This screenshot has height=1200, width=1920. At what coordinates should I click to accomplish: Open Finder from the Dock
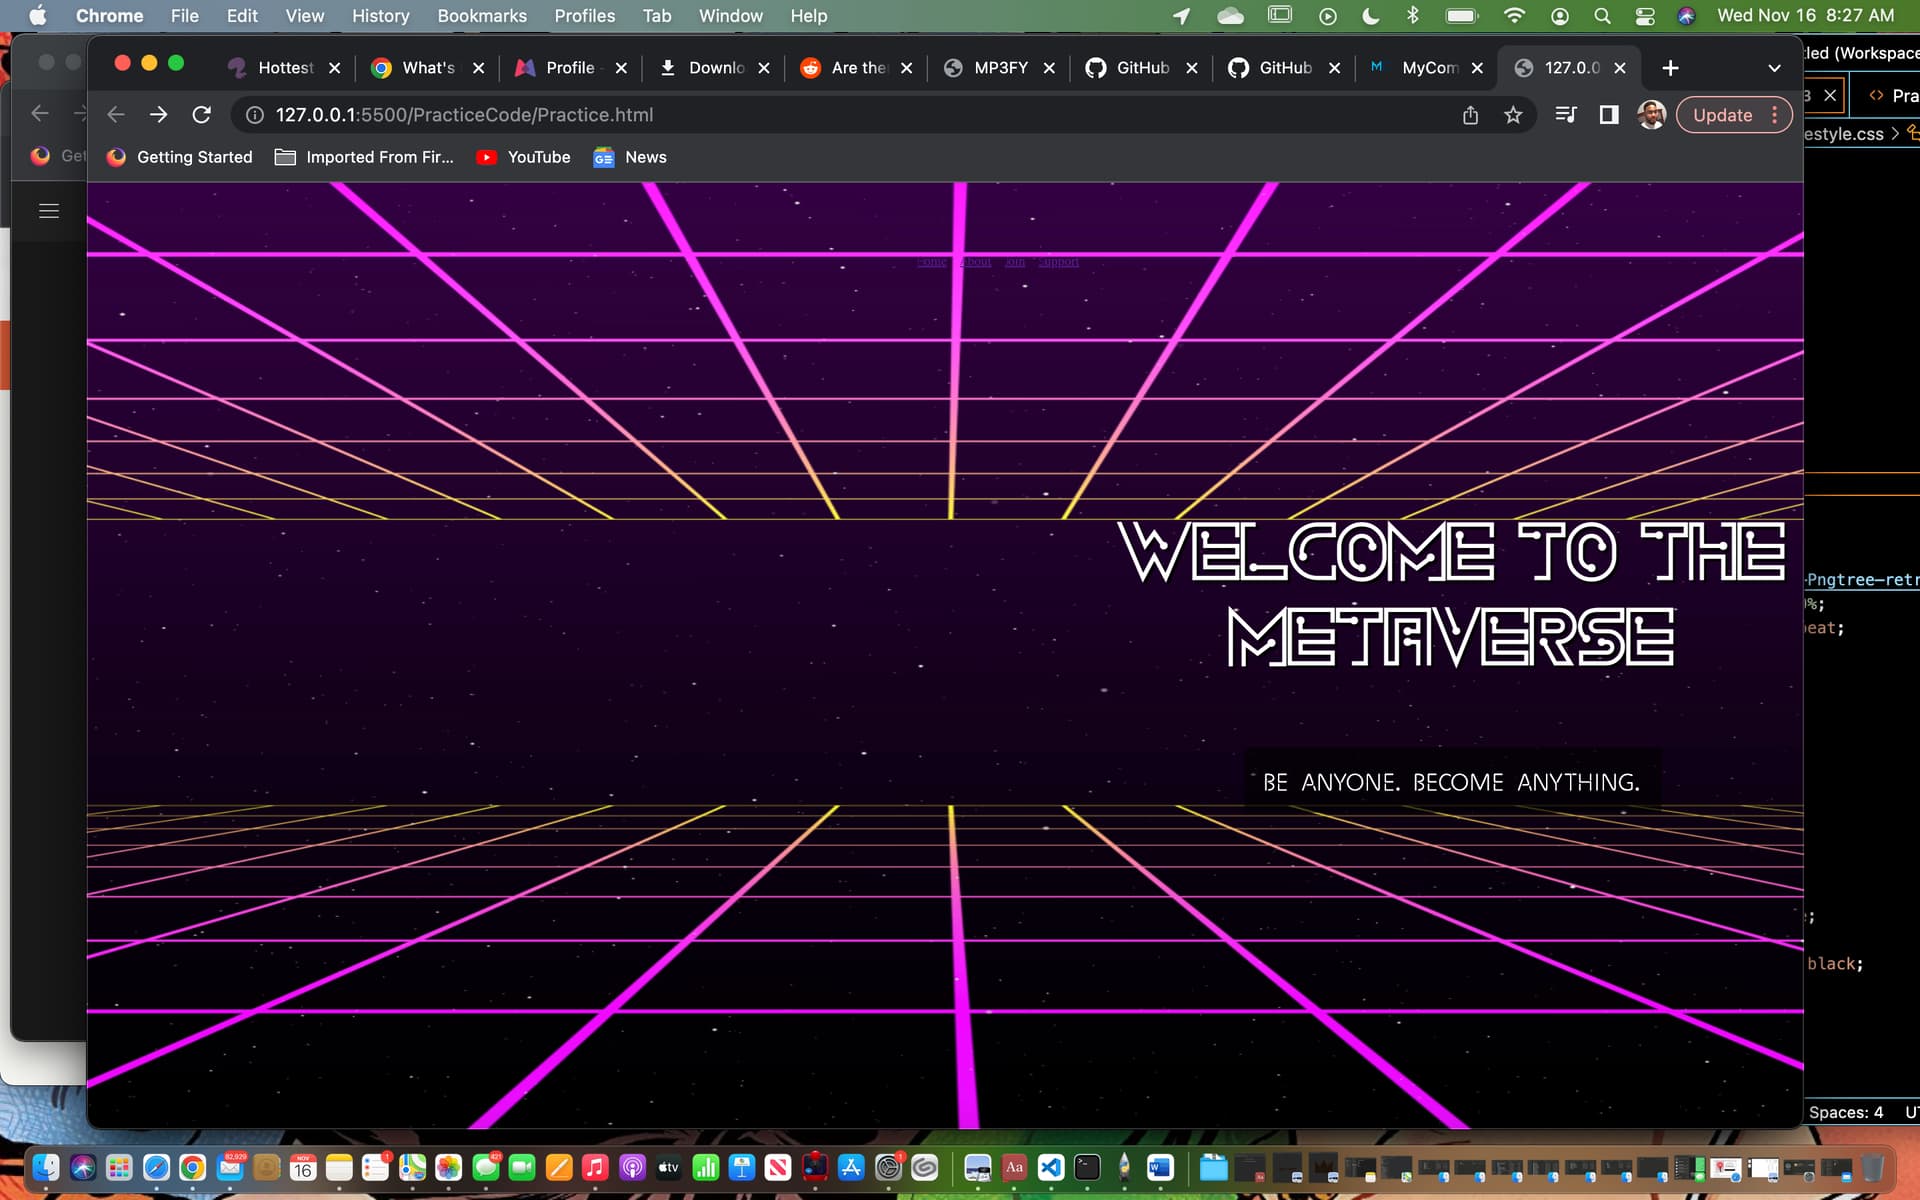point(46,1167)
